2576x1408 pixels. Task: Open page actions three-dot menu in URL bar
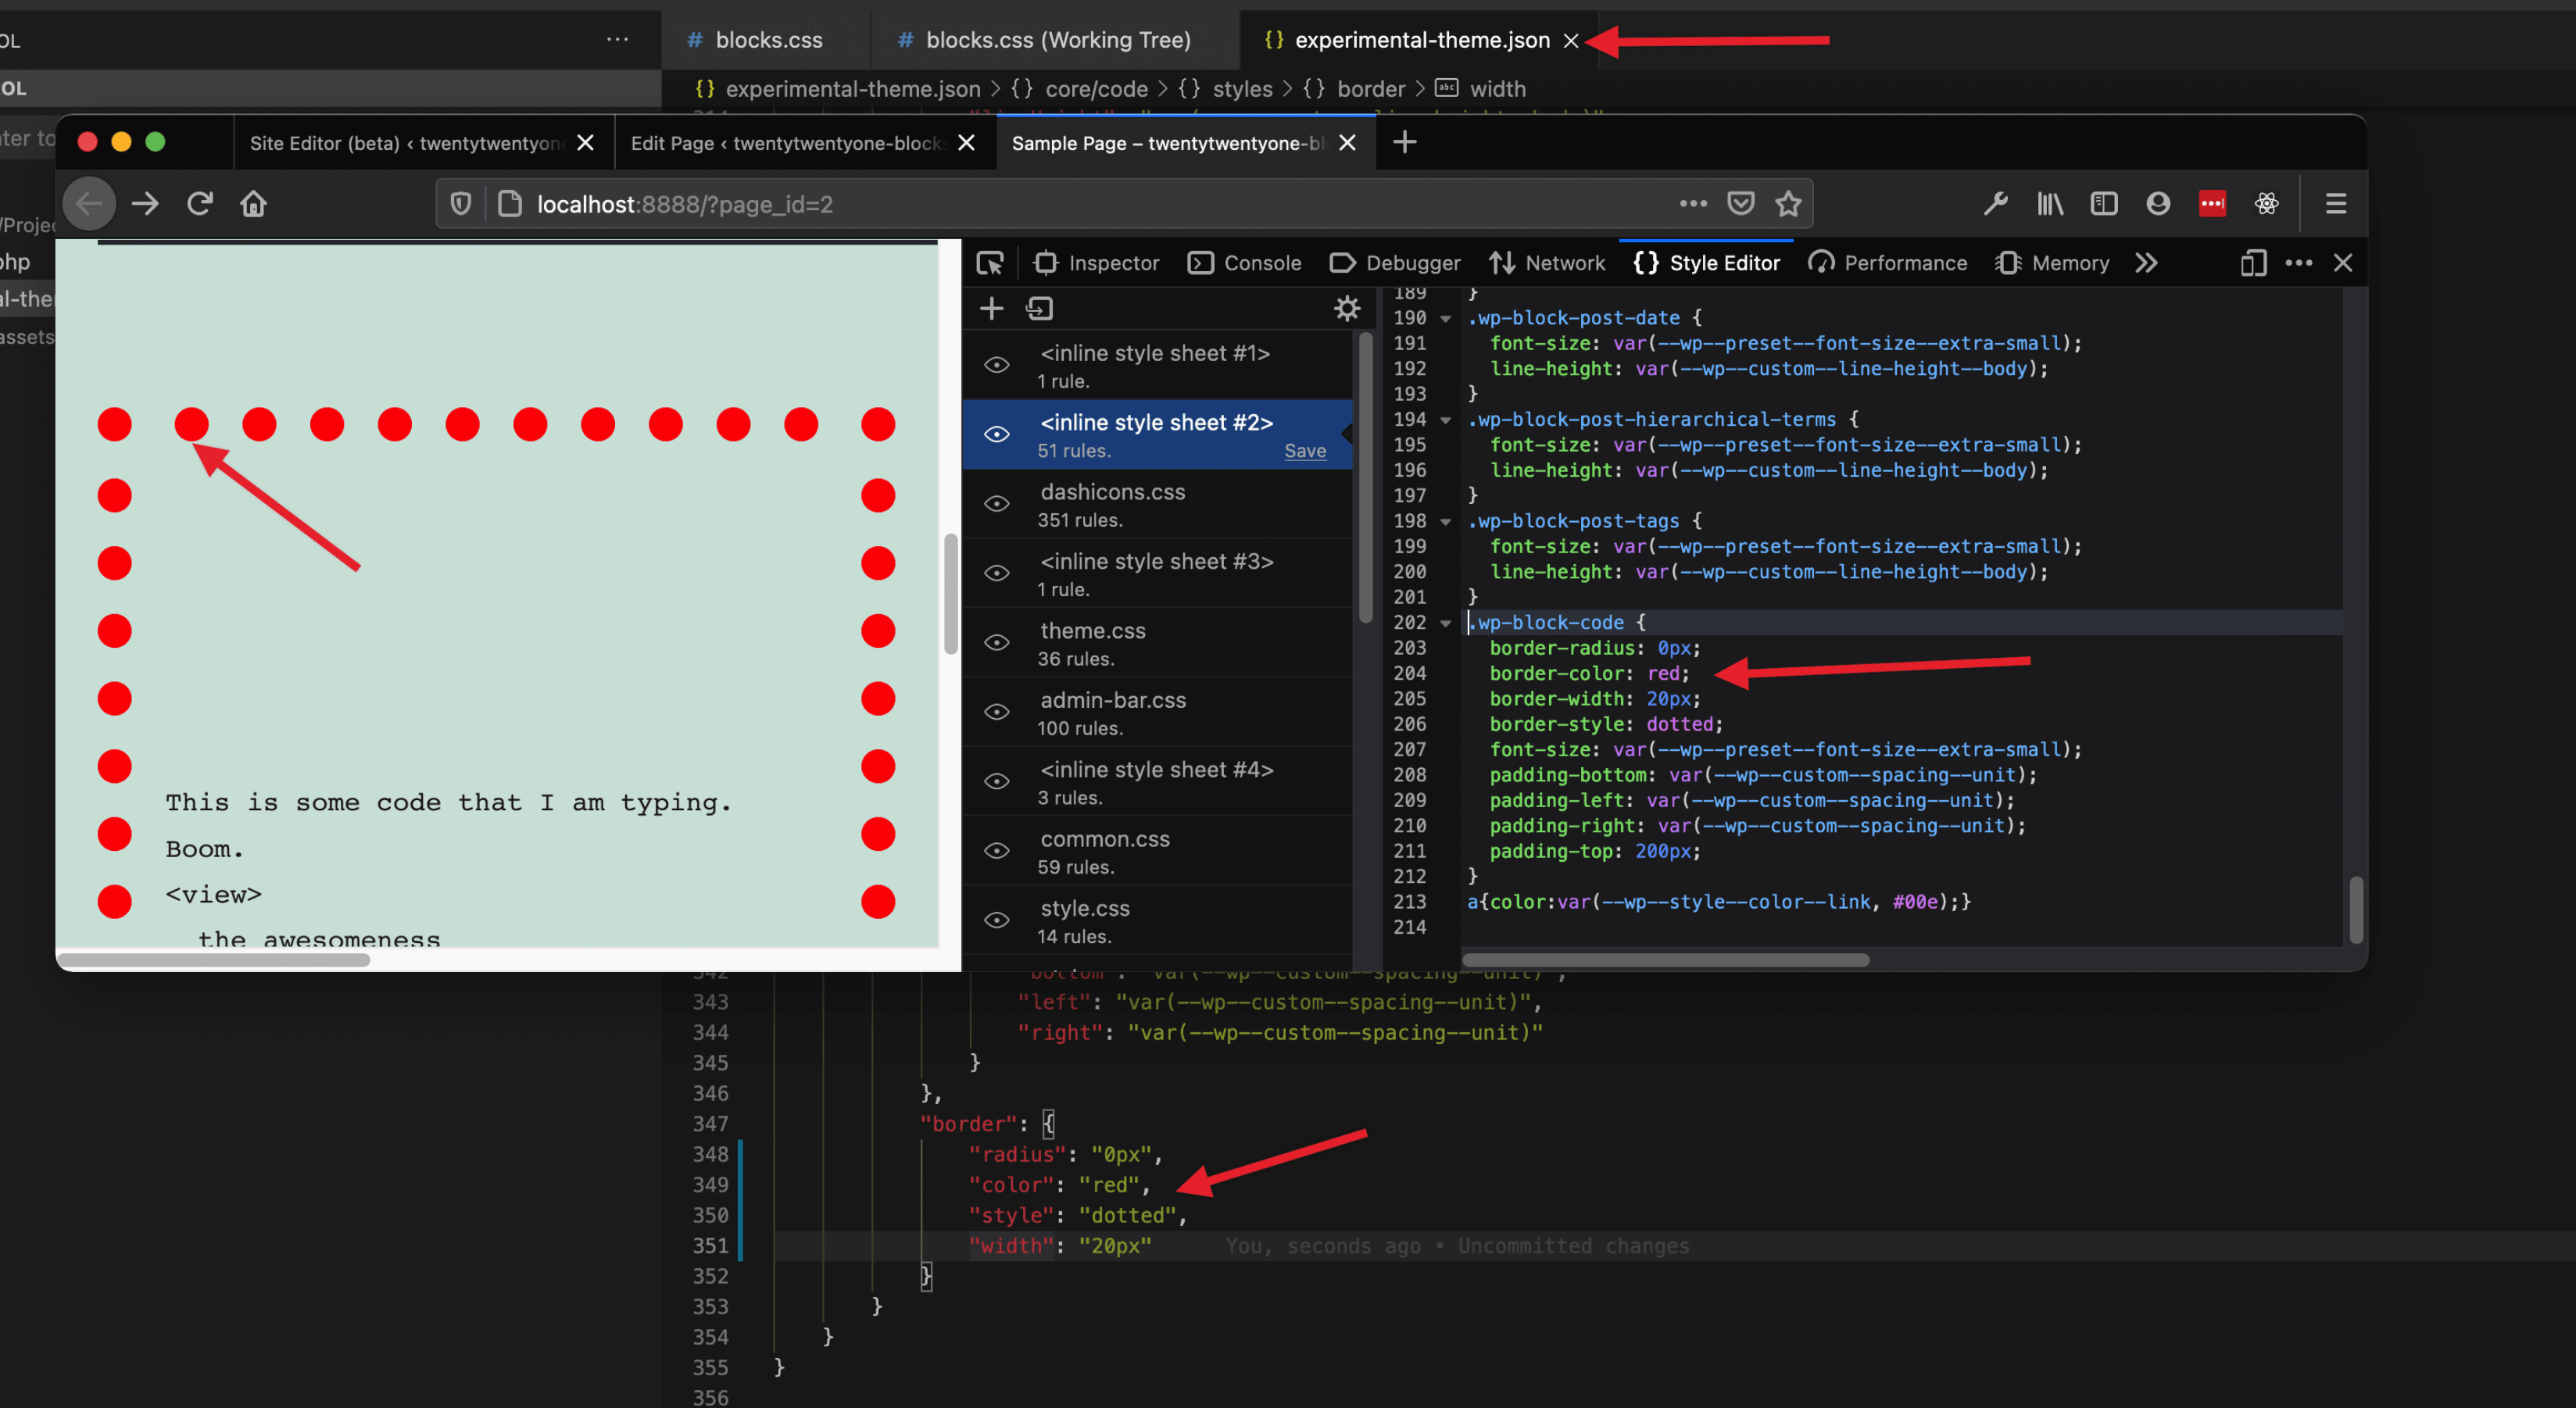pos(1693,204)
